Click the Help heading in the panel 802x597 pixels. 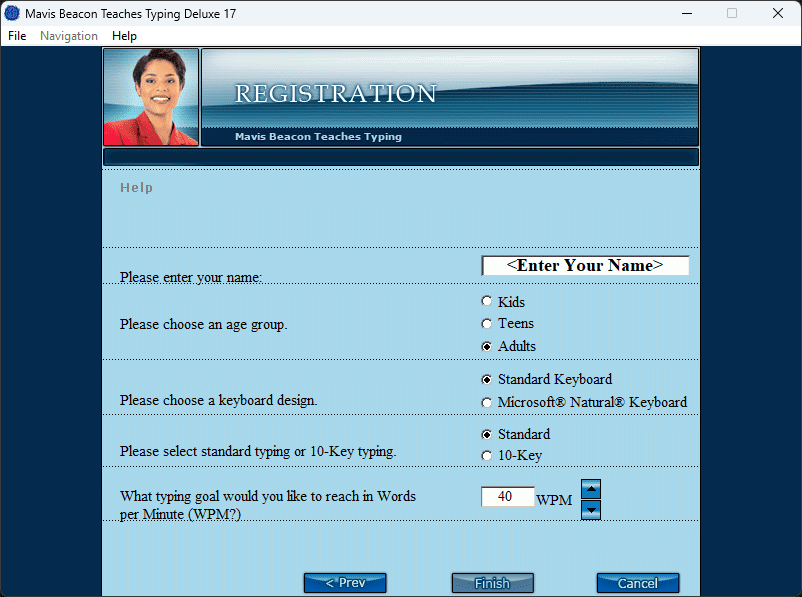click(x=136, y=187)
